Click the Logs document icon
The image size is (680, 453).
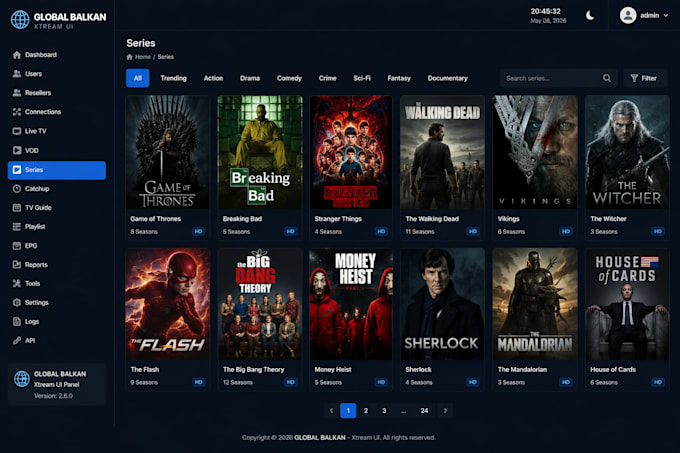[x=17, y=322]
